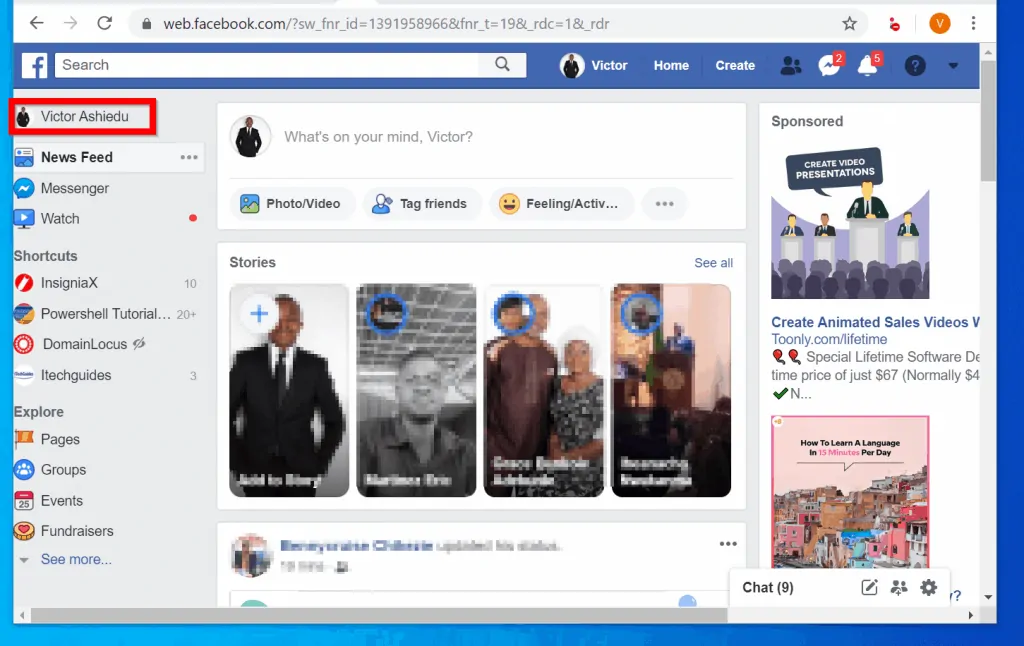Screen dimensions: 1024x646
Task: Click the search magnifier button
Action: [x=503, y=65]
